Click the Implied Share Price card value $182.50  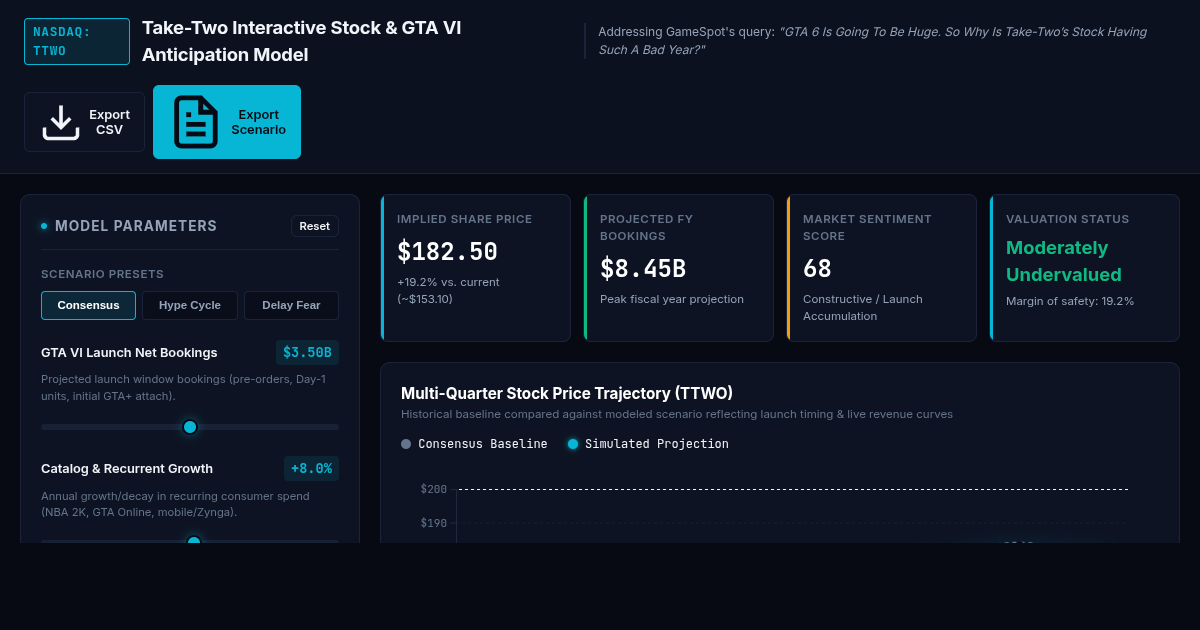[x=447, y=252]
